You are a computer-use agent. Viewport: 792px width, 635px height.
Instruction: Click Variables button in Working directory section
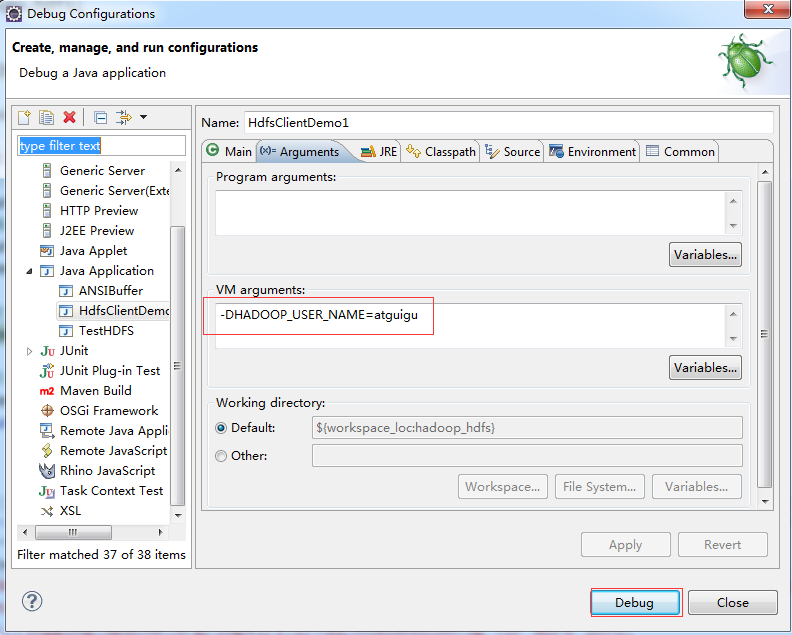697,487
